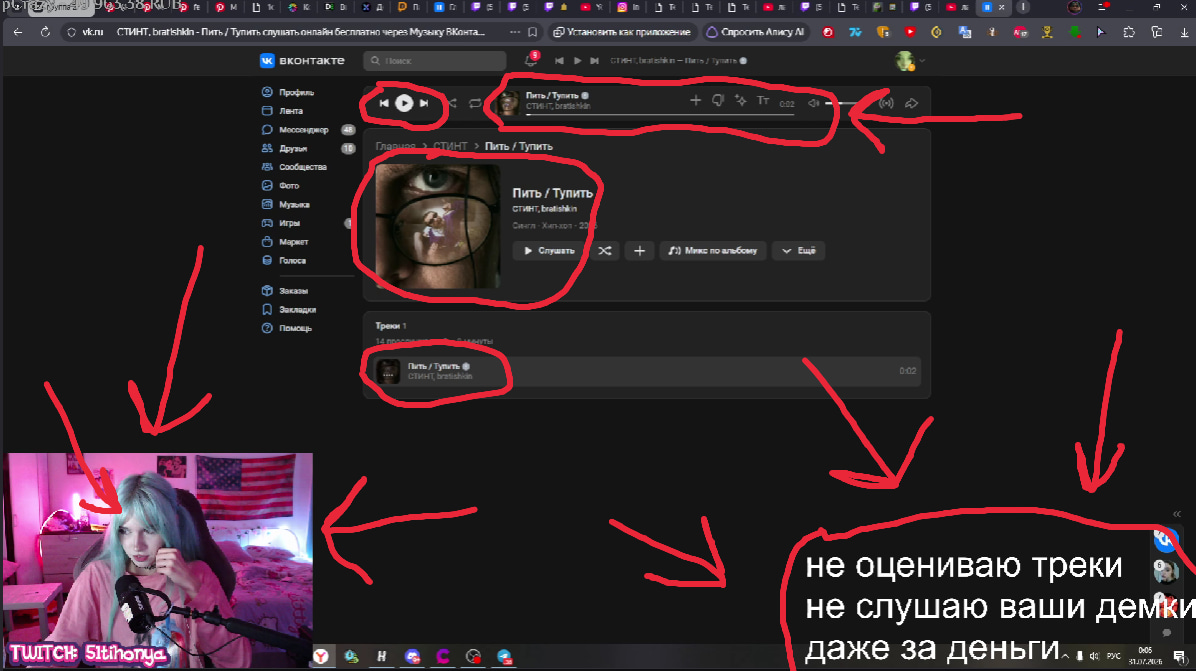Click the Слушать button
This screenshot has height=671, width=1196.
tap(549, 250)
